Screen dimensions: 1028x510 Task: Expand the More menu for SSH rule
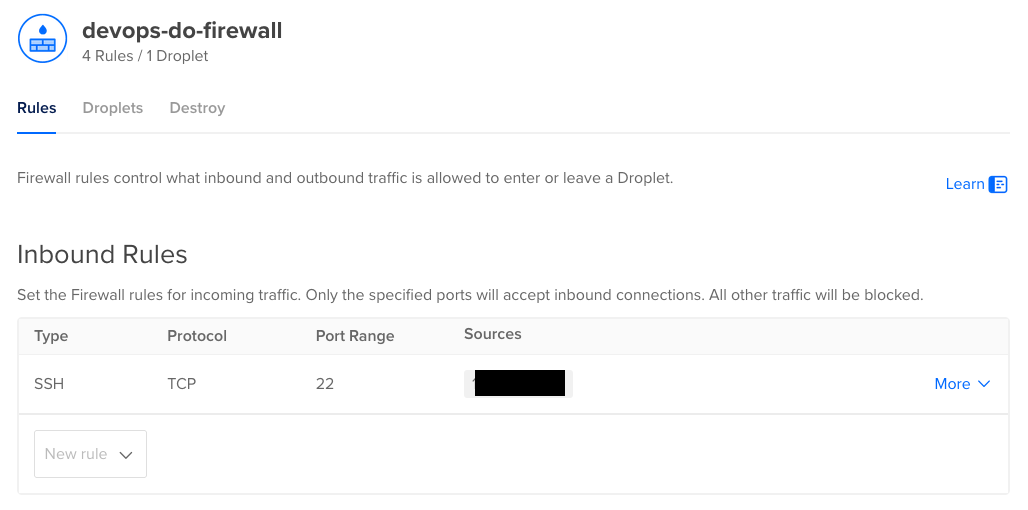pos(962,383)
